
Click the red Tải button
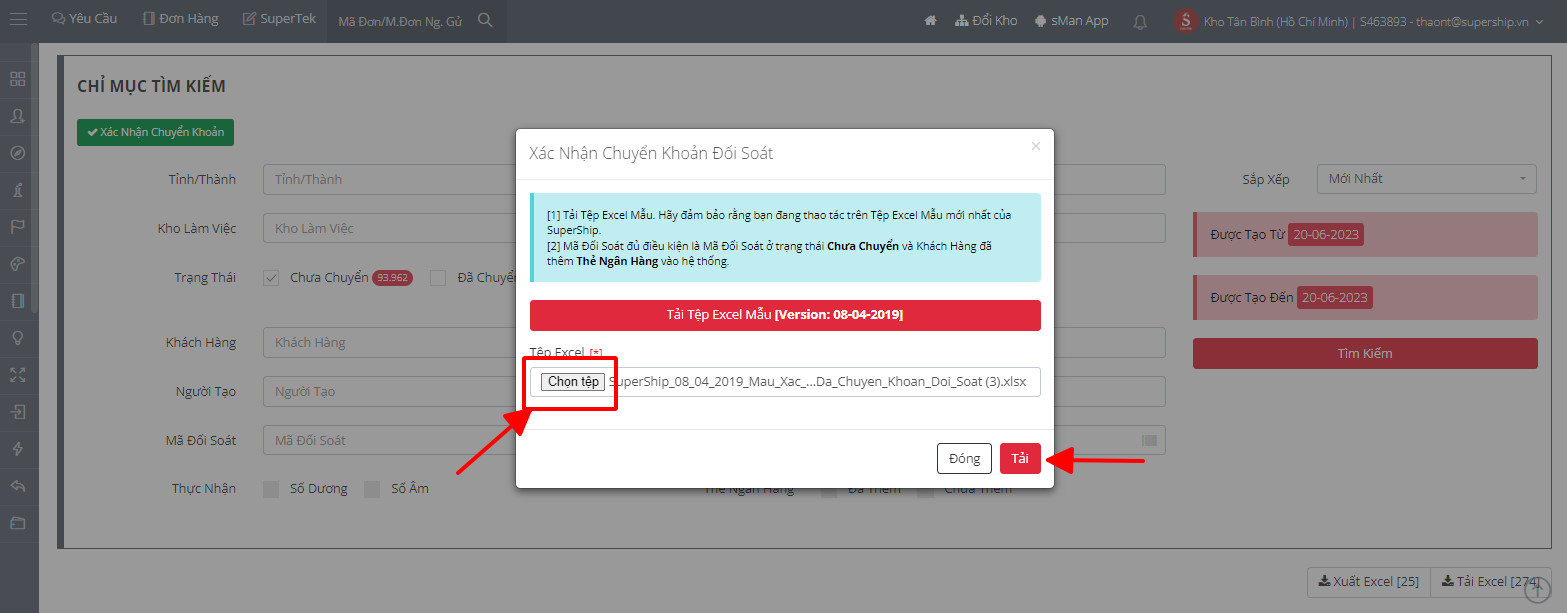(x=1020, y=458)
